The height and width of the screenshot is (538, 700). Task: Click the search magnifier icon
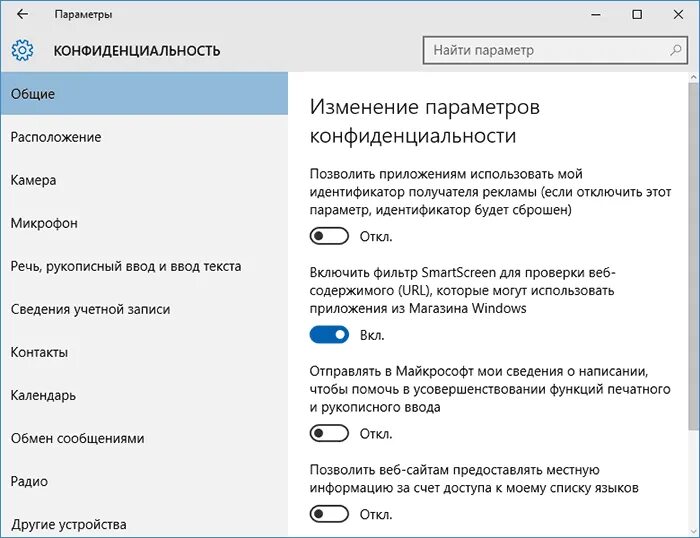[676, 50]
